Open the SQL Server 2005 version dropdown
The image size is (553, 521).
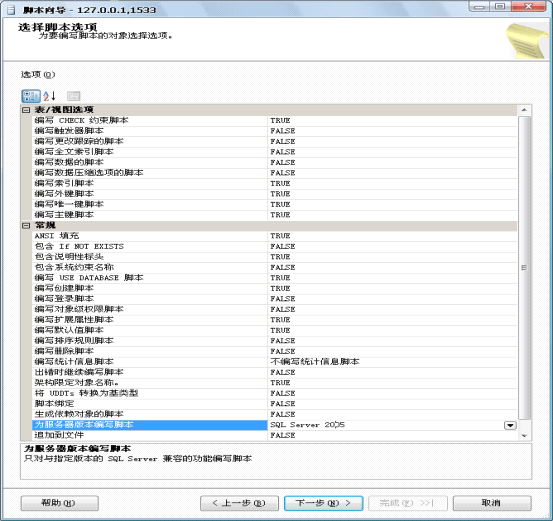point(510,425)
